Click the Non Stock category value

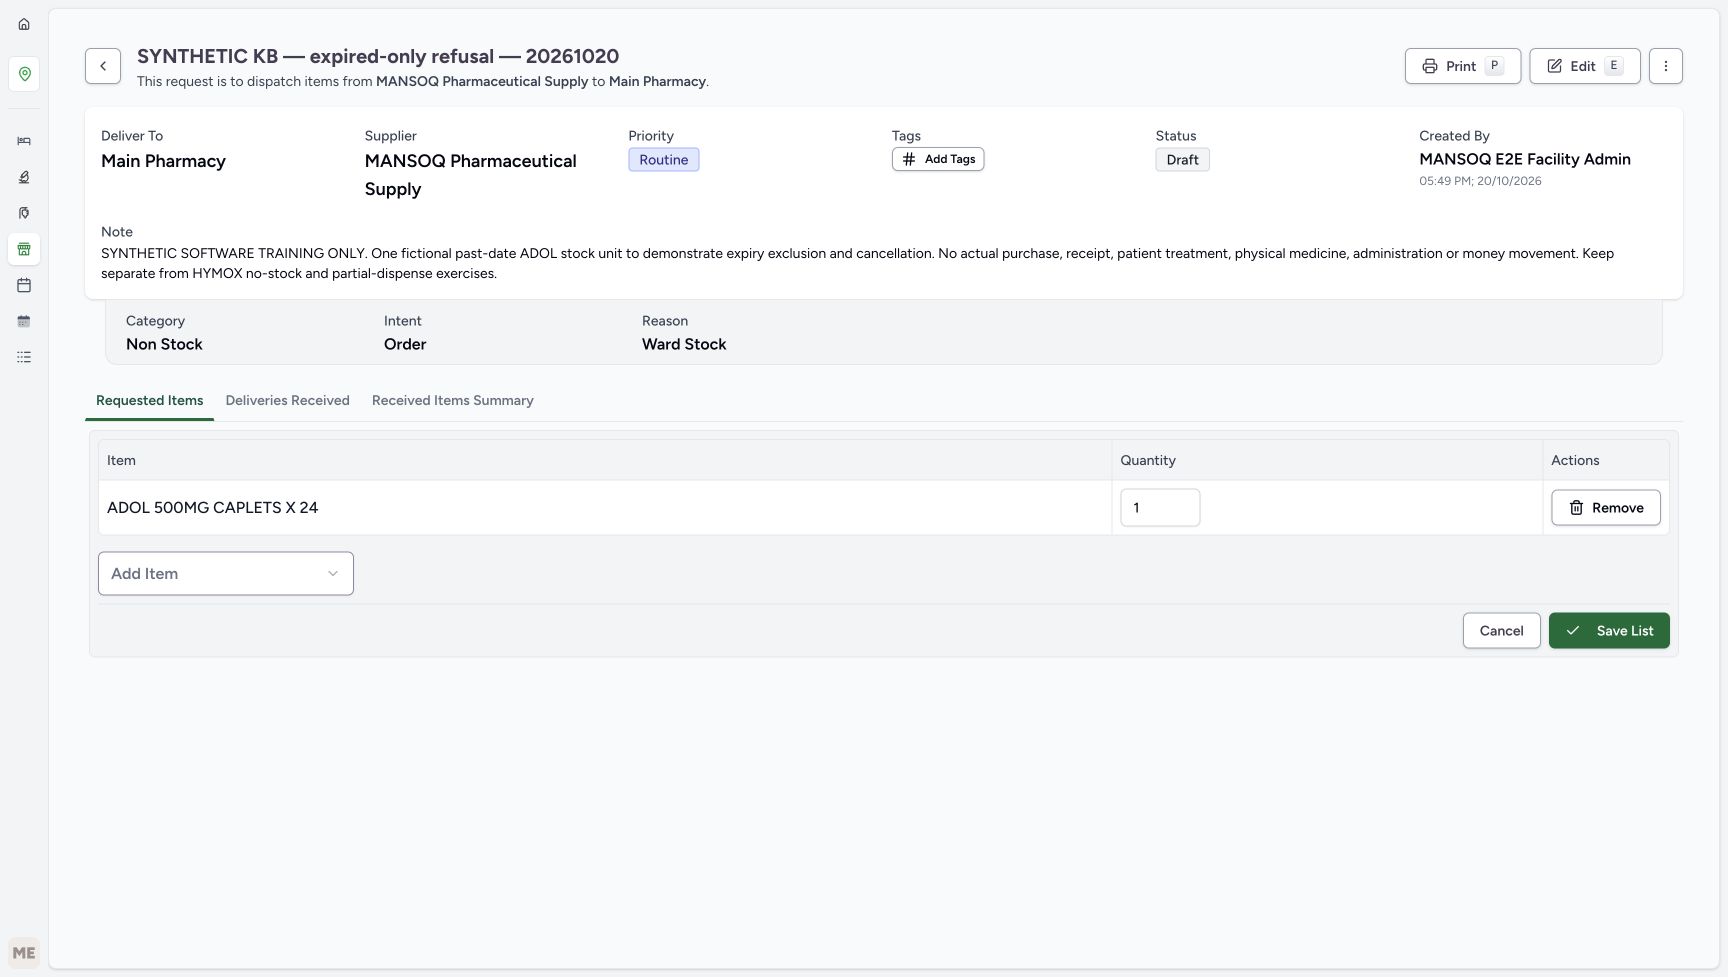tap(164, 344)
